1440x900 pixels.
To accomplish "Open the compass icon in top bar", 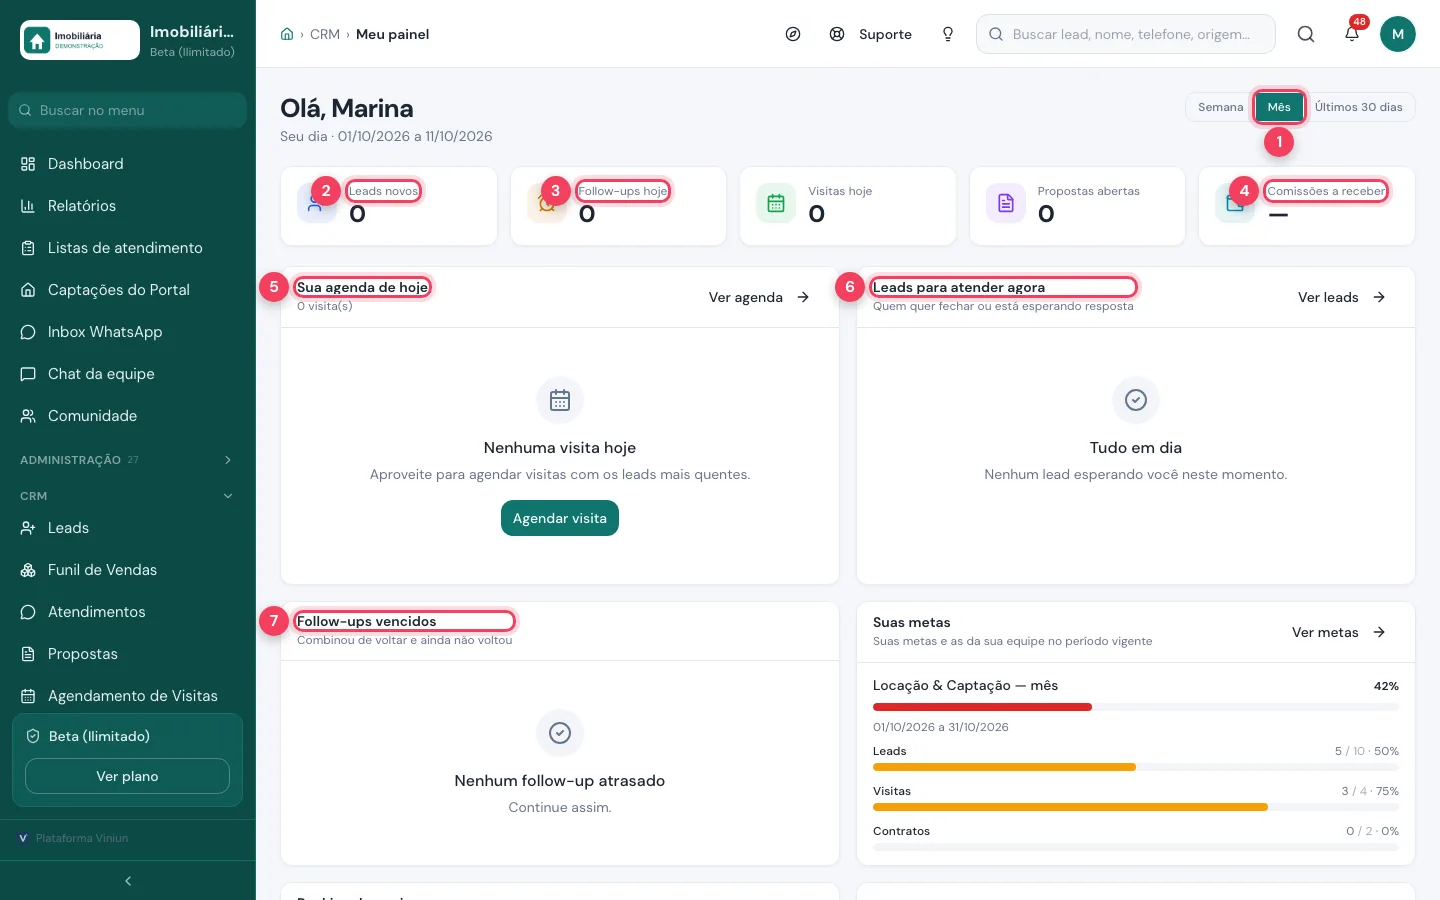I will 793,34.
